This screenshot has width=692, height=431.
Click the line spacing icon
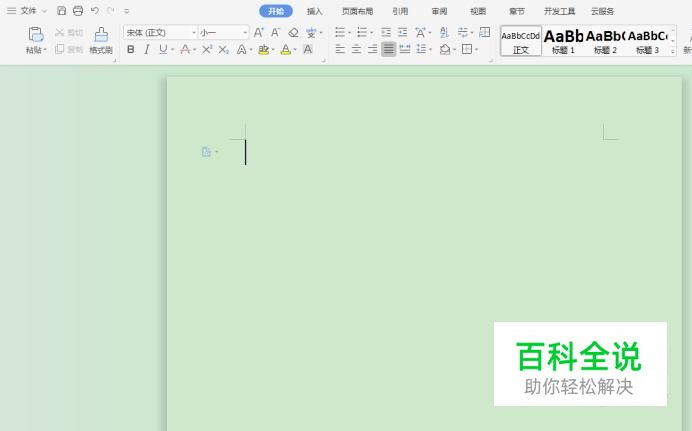tap(421, 49)
